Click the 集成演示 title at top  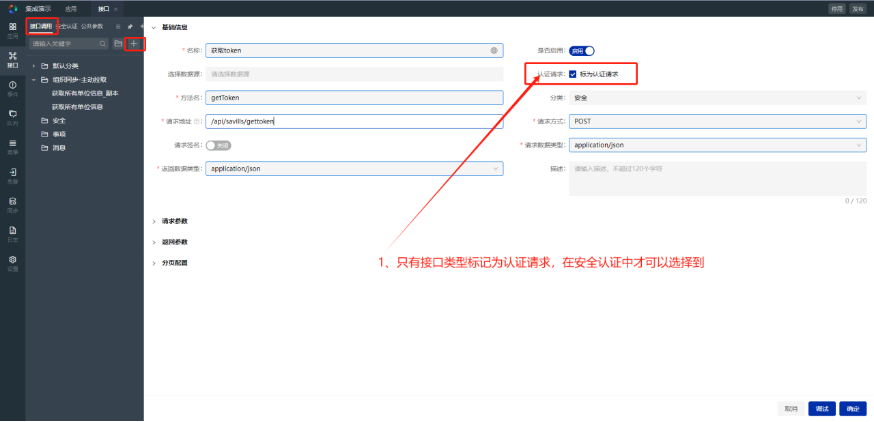click(x=38, y=9)
